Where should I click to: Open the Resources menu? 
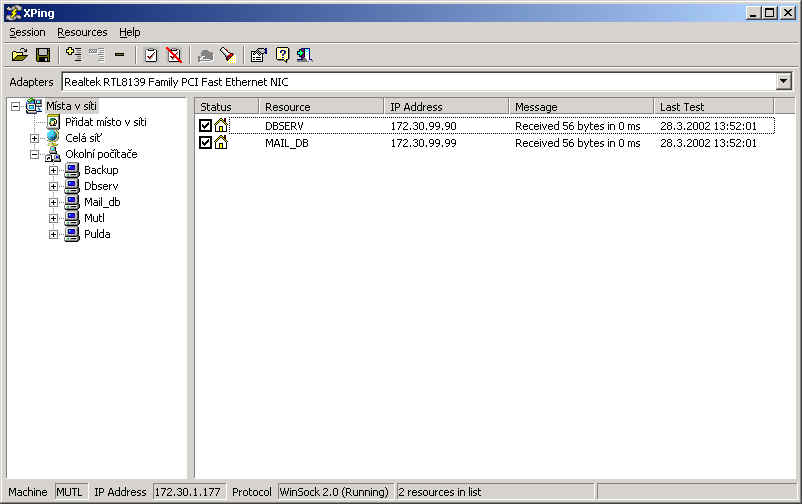pyautogui.click(x=82, y=32)
